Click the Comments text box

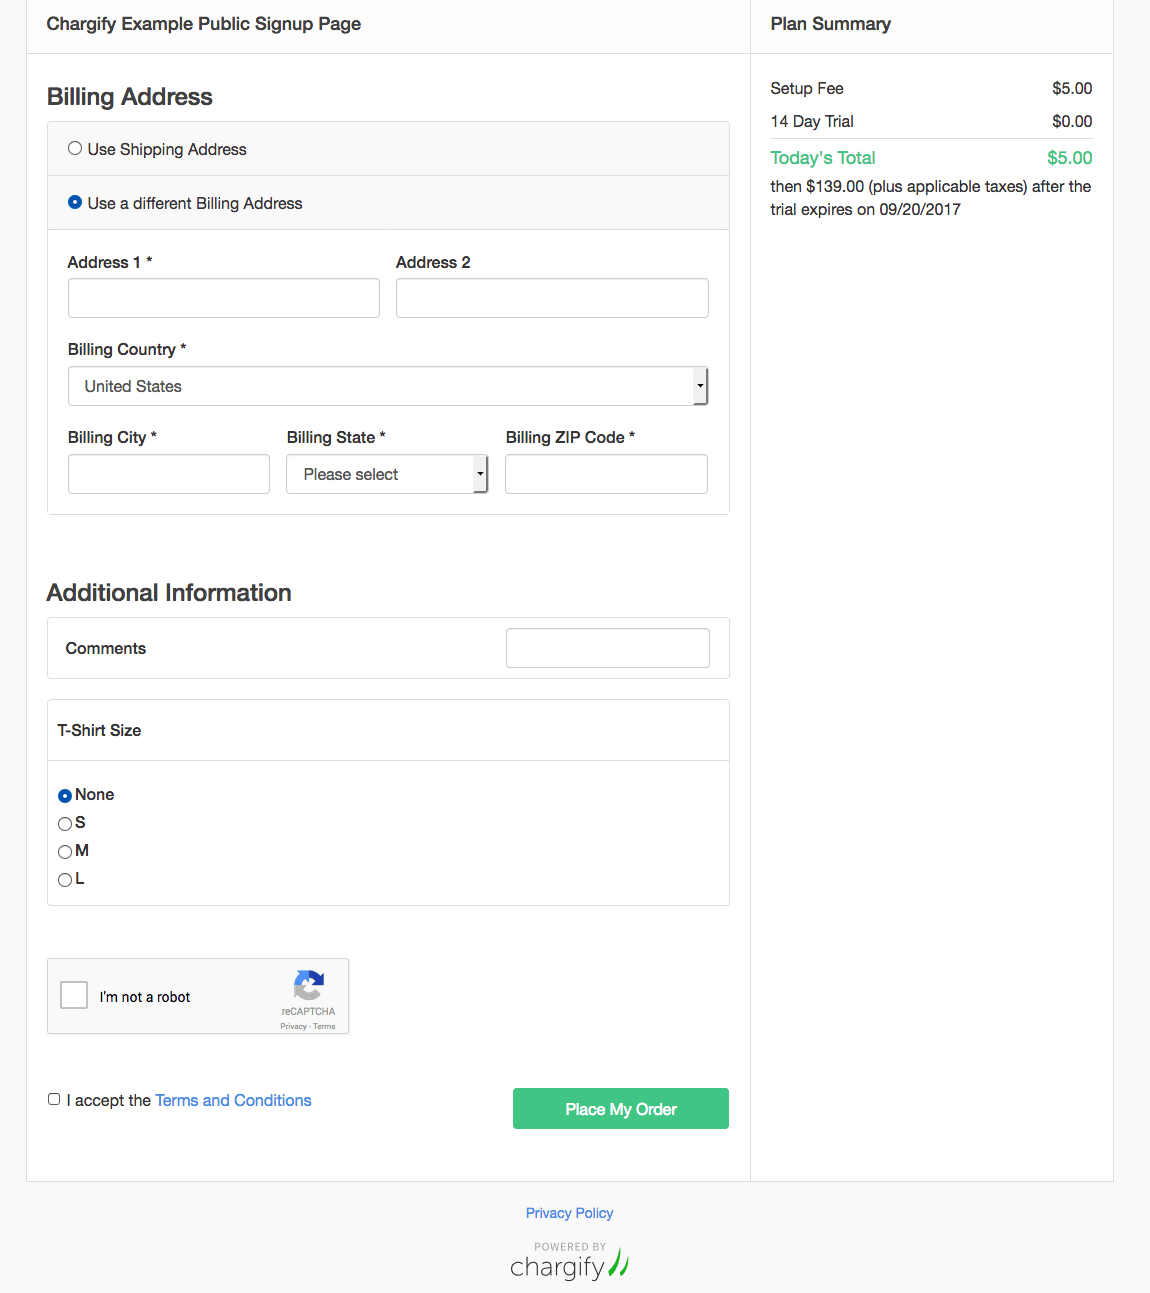coord(607,648)
